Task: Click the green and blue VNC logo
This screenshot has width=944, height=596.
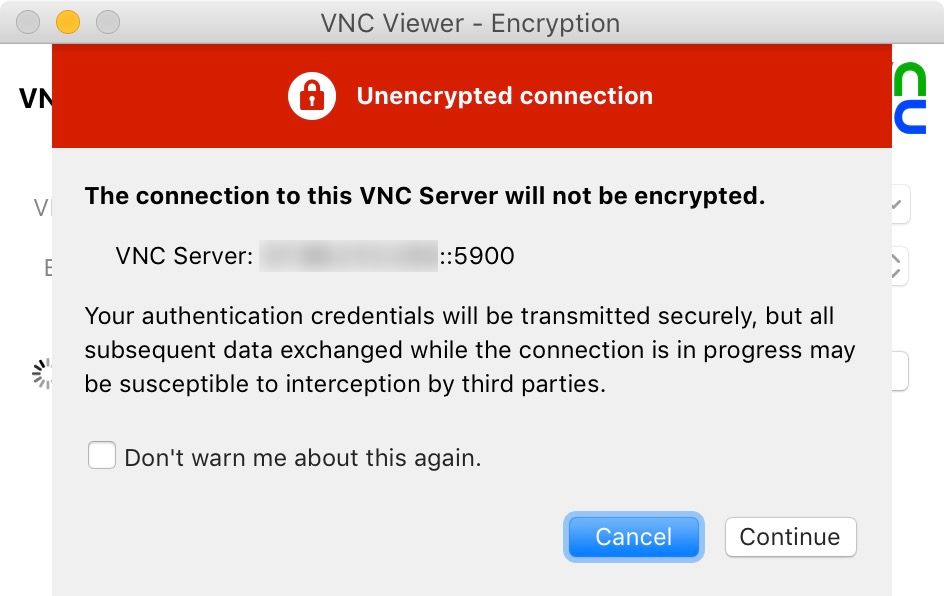Action: (909, 98)
